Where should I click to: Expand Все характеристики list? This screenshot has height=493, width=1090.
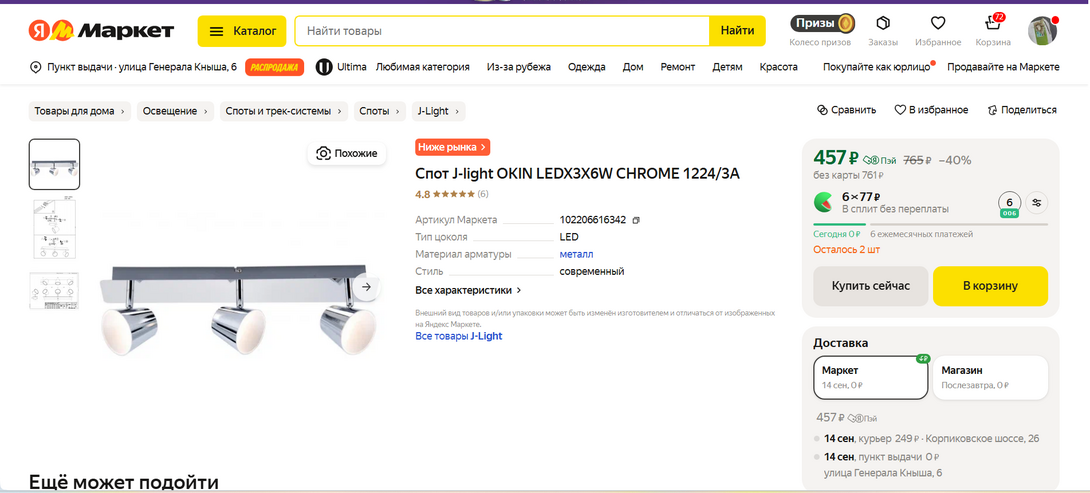(469, 290)
